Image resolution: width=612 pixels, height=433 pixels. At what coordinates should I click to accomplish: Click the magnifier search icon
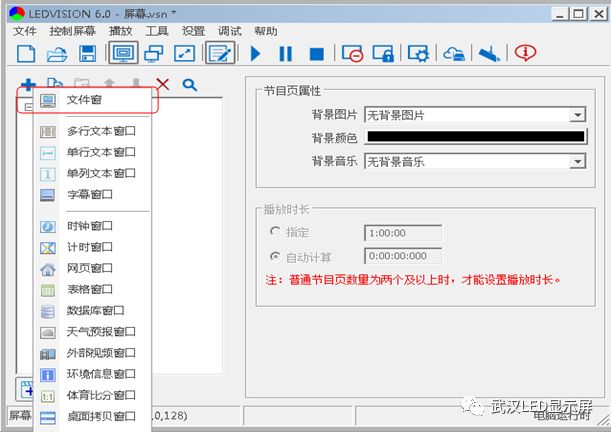click(190, 84)
